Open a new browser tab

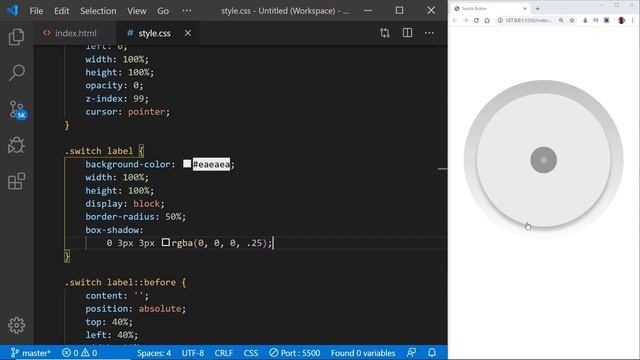click(x=538, y=8)
